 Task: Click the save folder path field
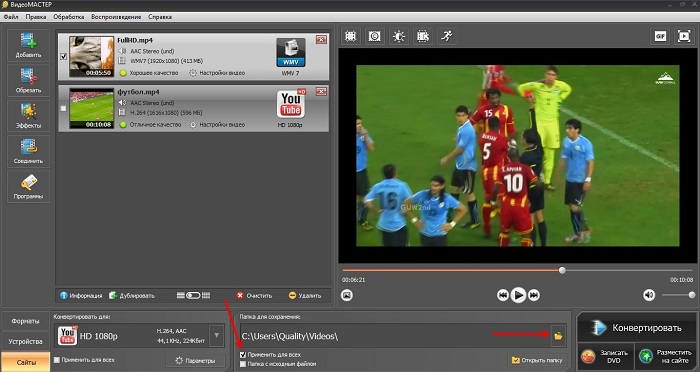(x=395, y=336)
